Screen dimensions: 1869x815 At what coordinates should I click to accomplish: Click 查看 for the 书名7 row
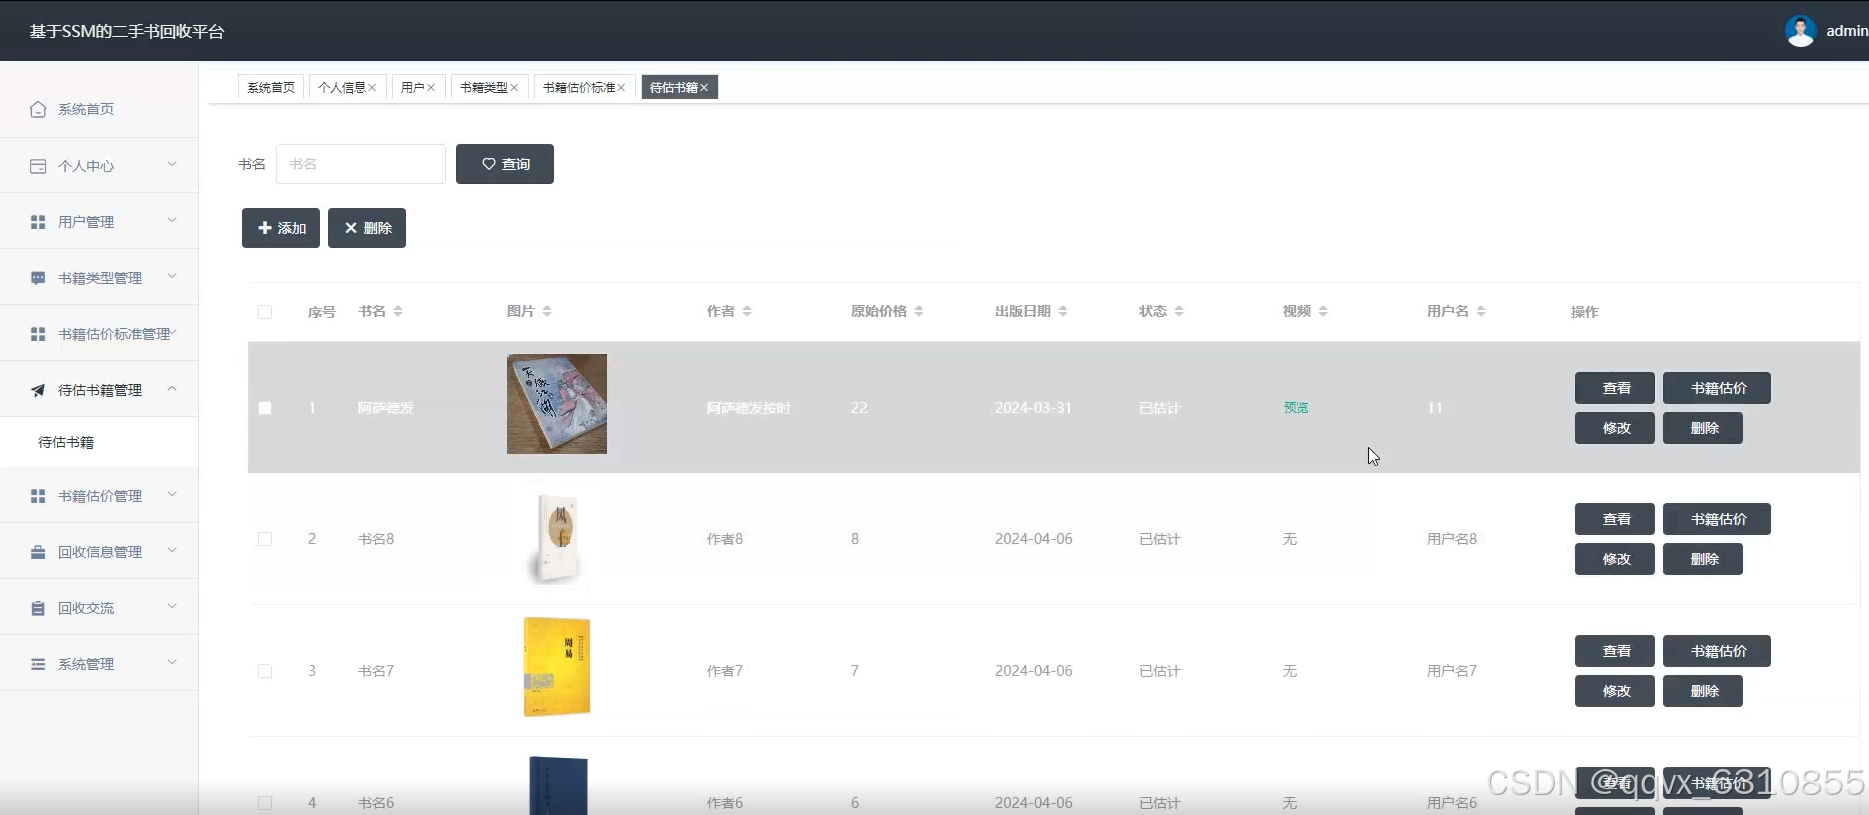(1615, 651)
